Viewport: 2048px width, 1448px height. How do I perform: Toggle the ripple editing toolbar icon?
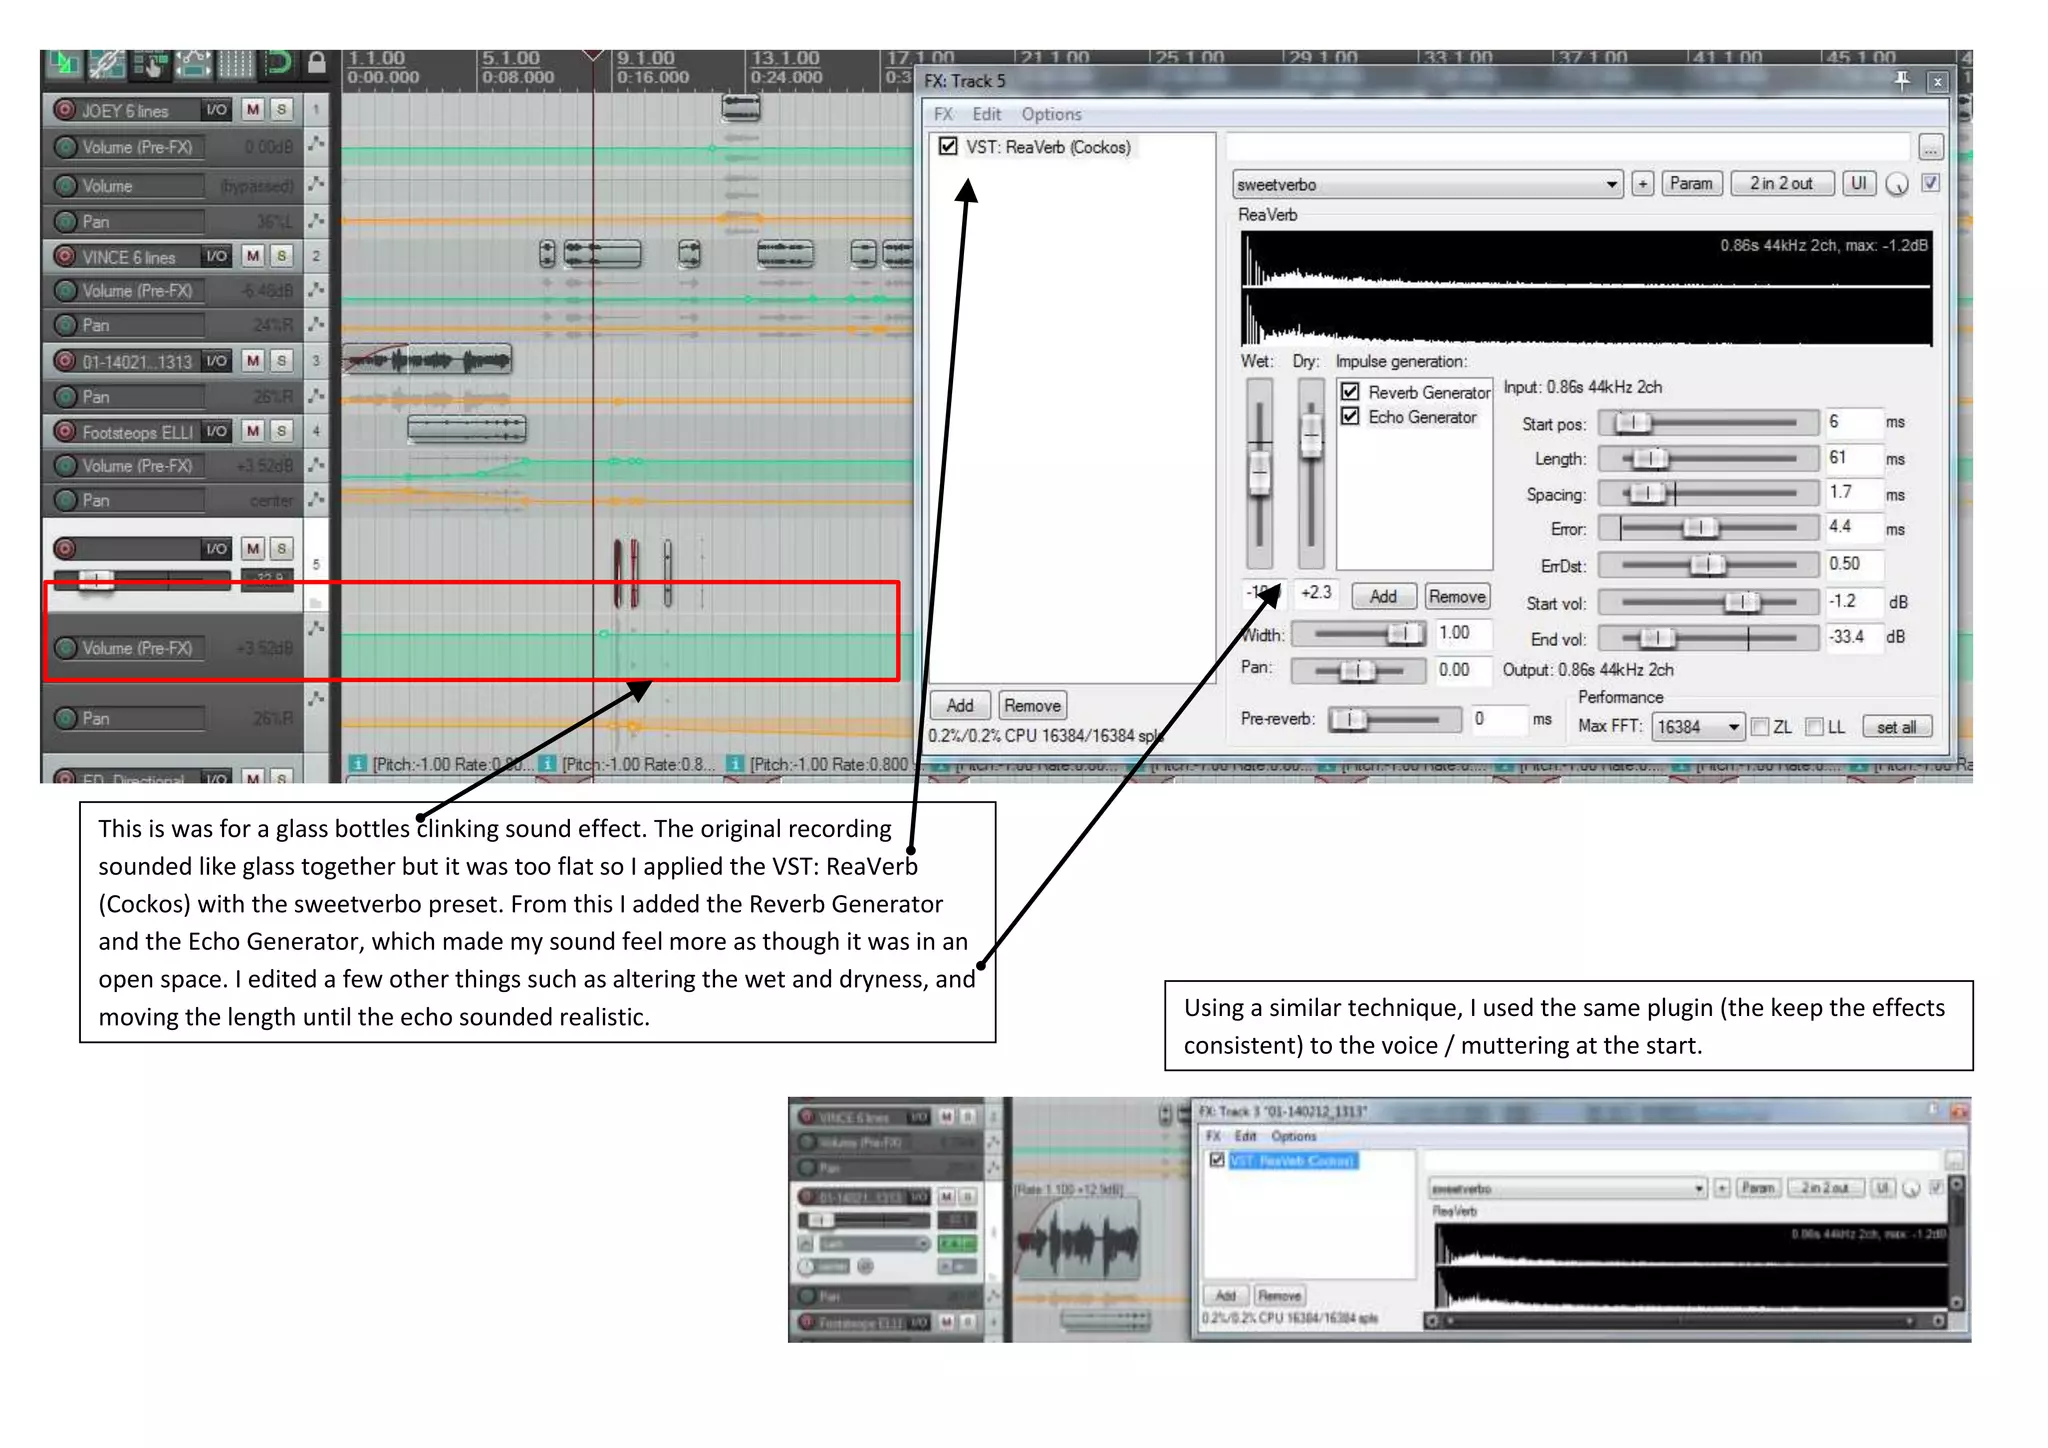tap(150, 64)
